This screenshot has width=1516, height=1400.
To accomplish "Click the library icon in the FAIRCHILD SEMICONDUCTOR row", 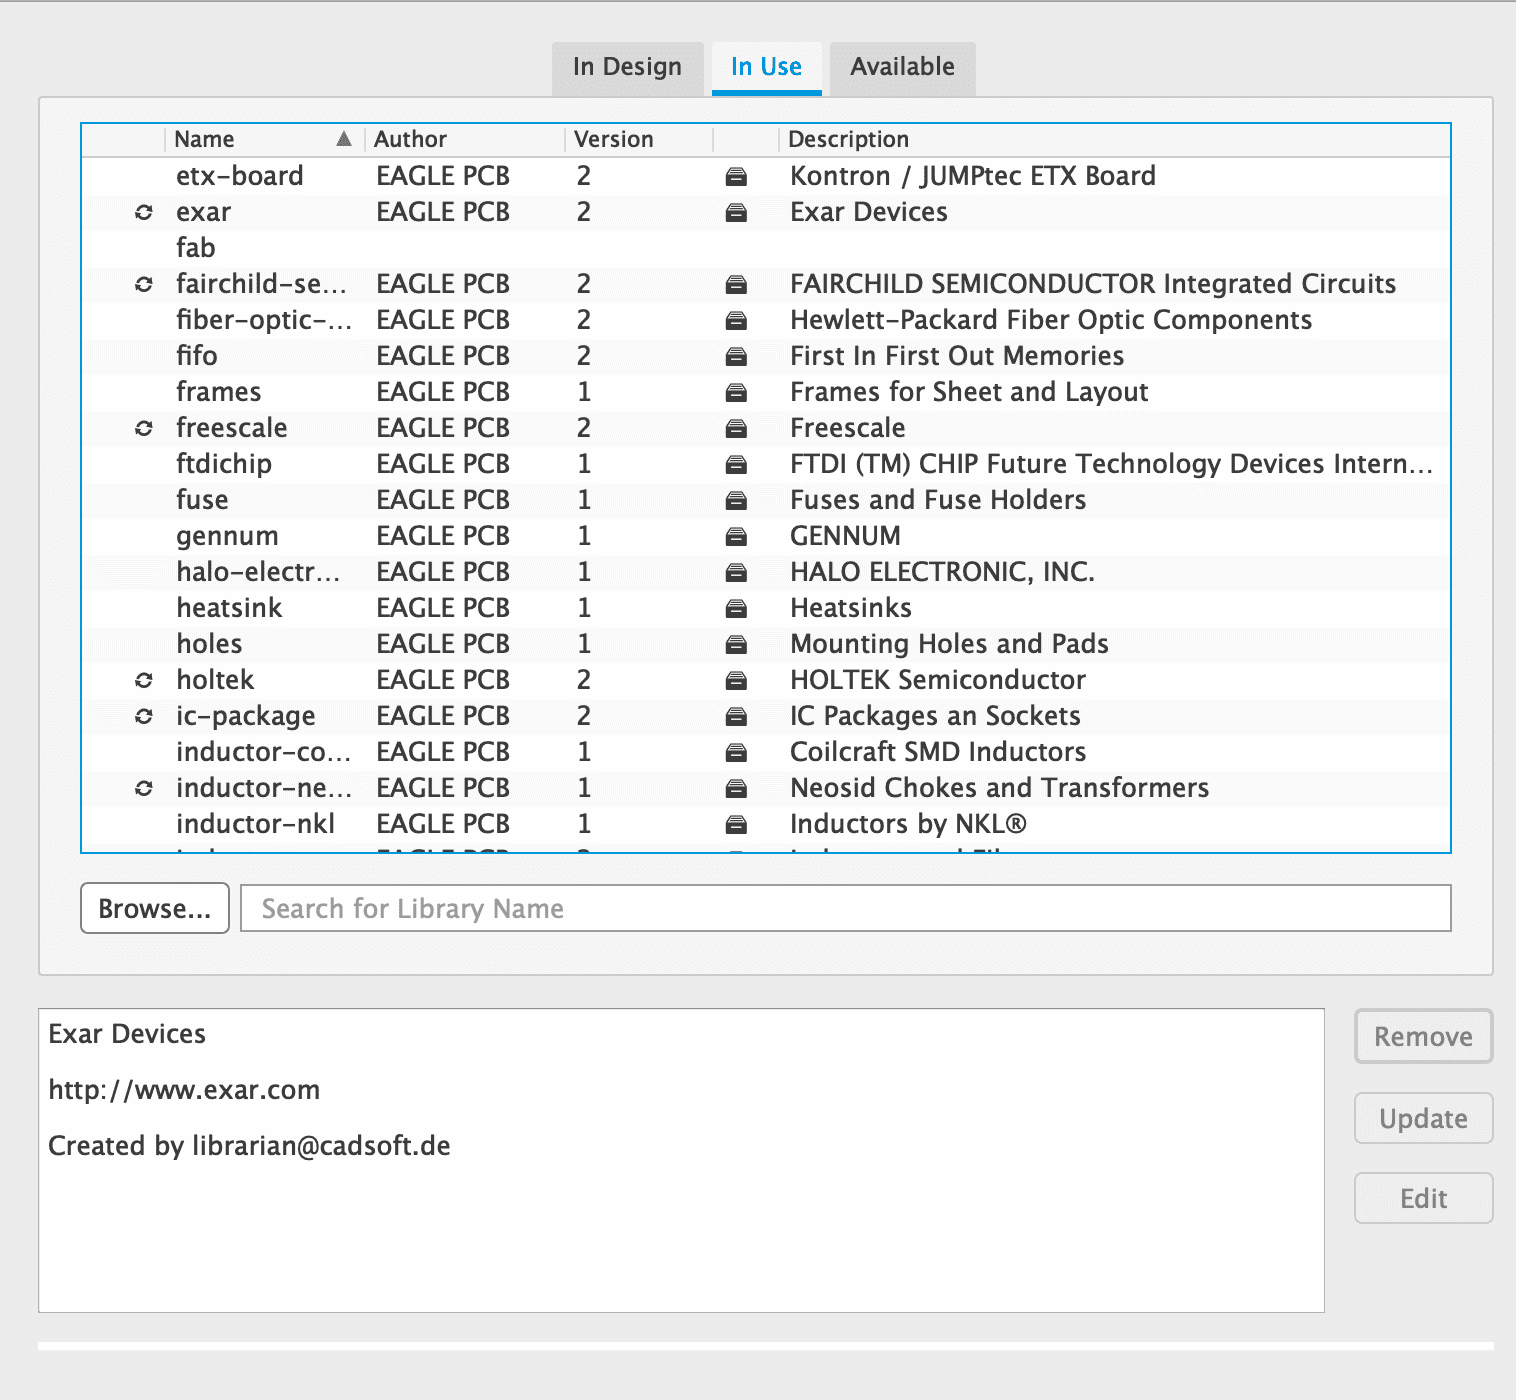I will tap(736, 285).
